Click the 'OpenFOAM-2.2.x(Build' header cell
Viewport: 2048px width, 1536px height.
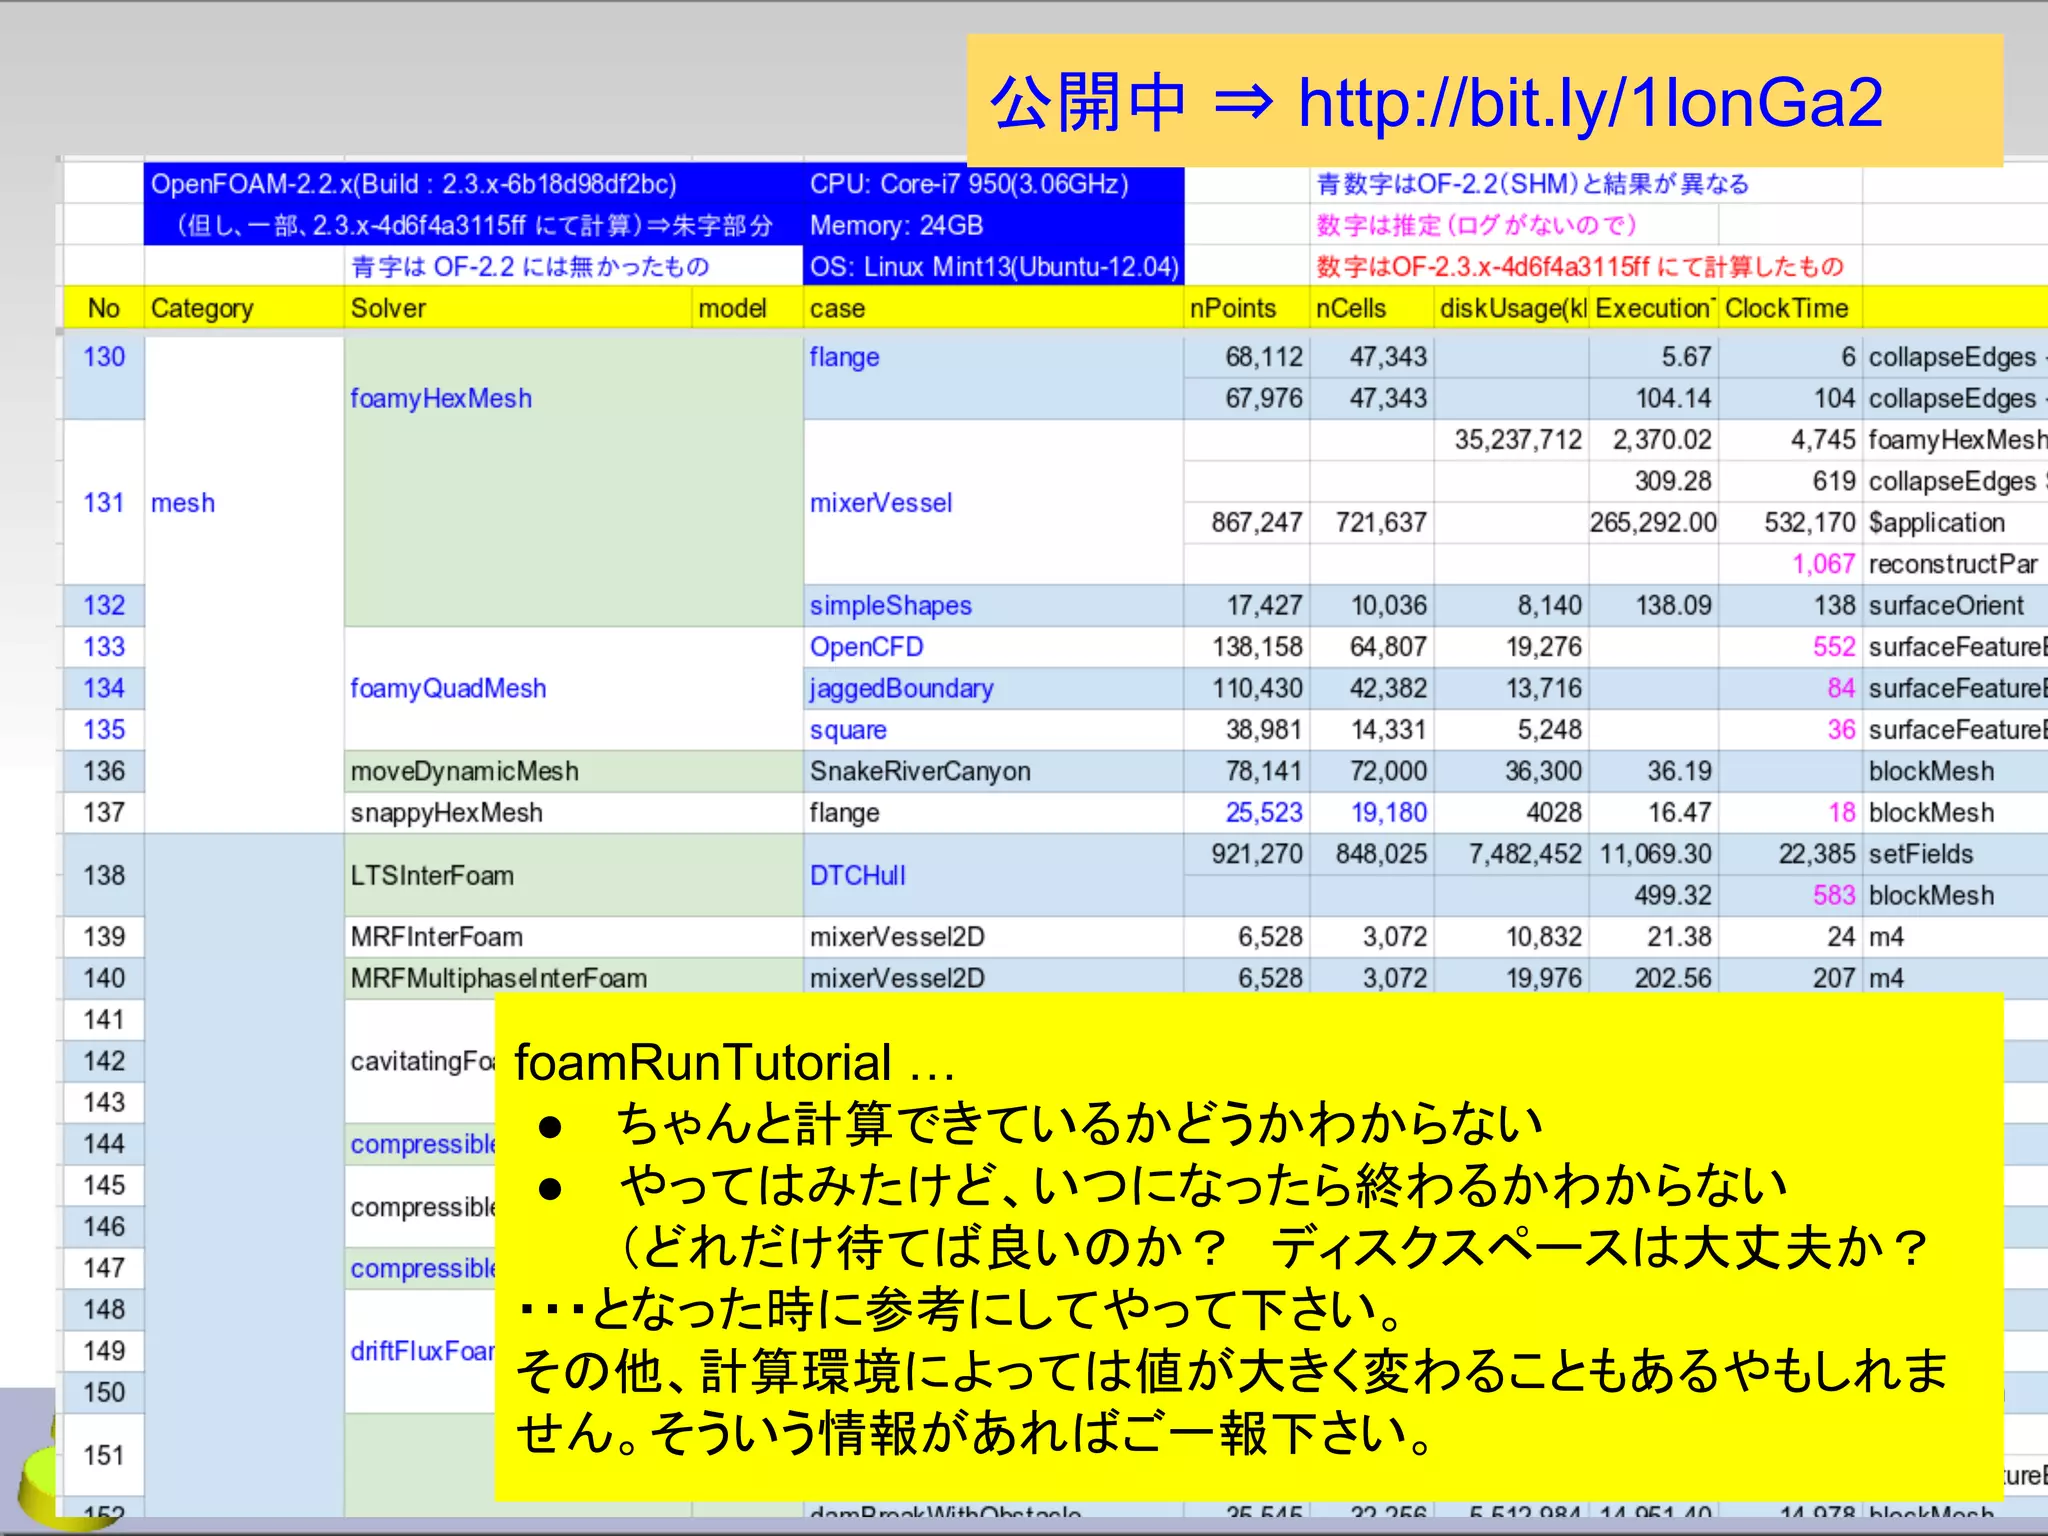(x=473, y=184)
